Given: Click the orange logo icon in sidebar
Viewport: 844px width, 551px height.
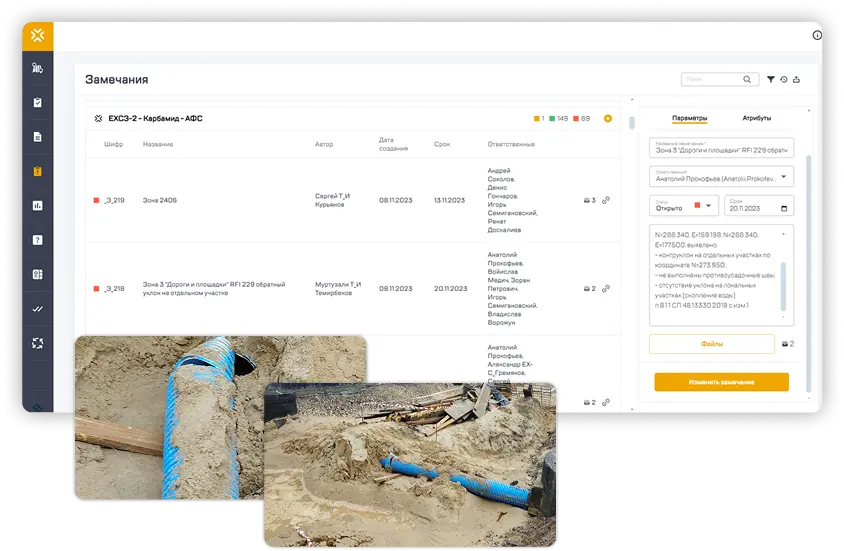Looking at the screenshot, I should click(38, 36).
